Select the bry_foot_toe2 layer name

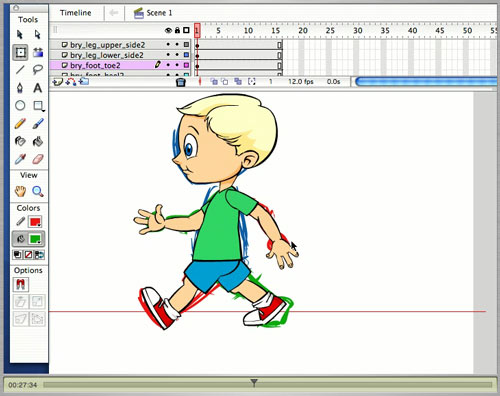95,65
